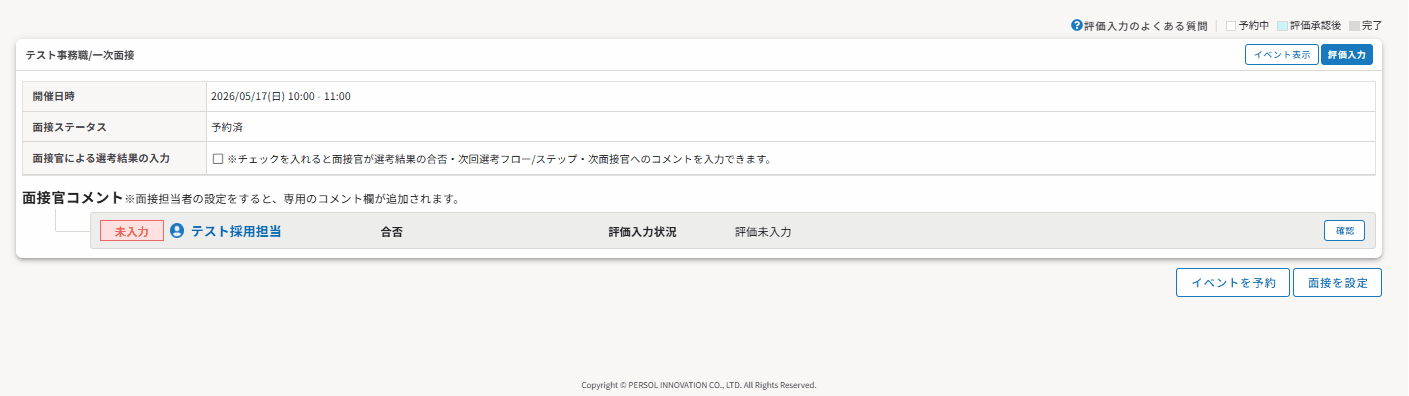This screenshot has height=396, width=1409.
Task: Click the テスト事務職/一次面接 panel title
Action: (80, 55)
